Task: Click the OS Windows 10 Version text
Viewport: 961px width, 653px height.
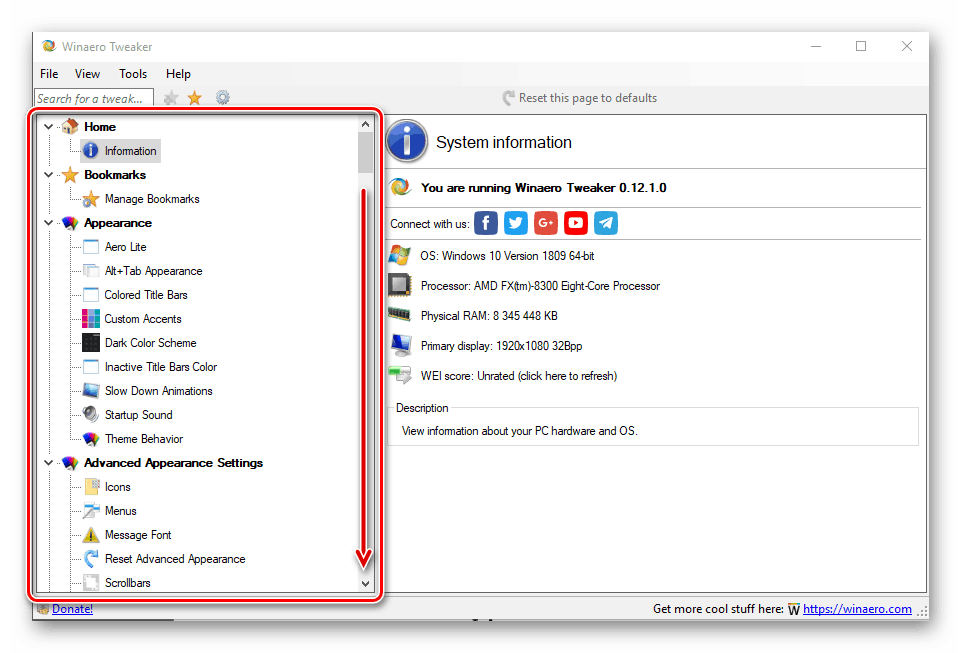Action: pos(507,256)
